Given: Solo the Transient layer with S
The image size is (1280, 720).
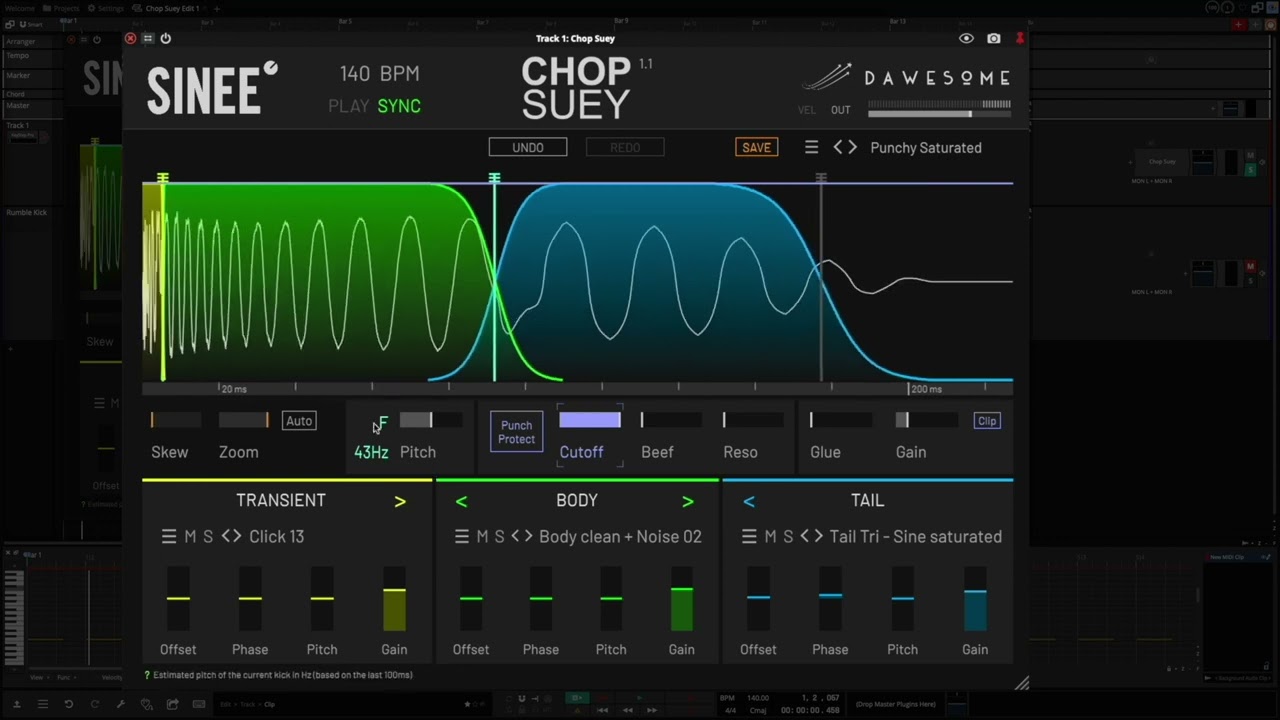Looking at the screenshot, I should 208,537.
